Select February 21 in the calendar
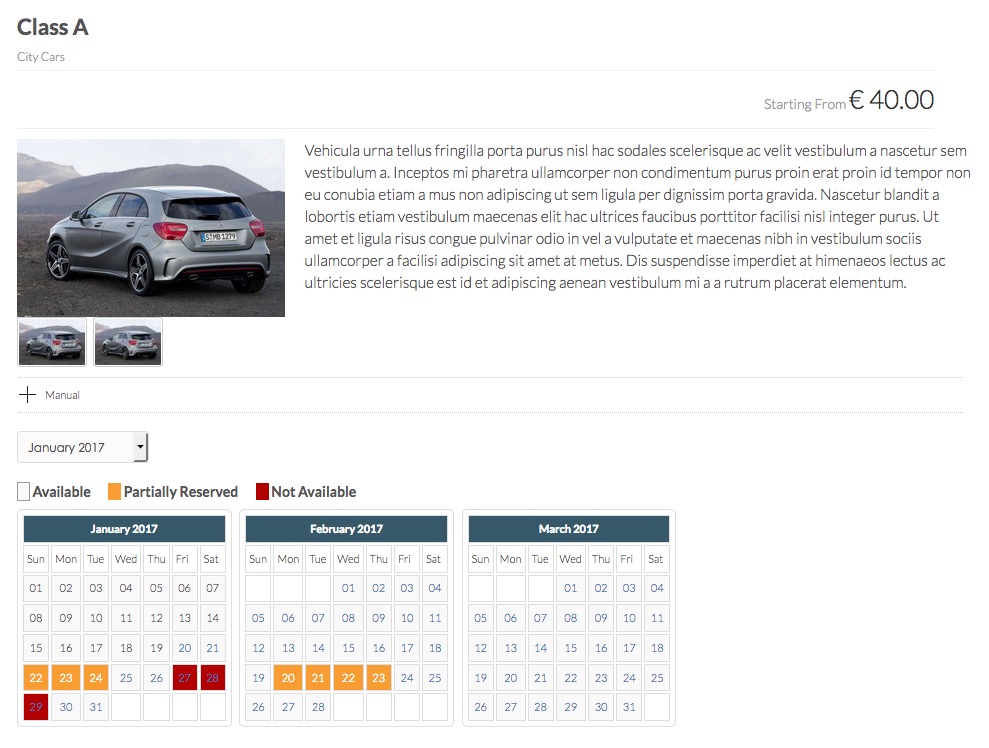The width and height of the screenshot is (989, 748). pyautogui.click(x=318, y=678)
